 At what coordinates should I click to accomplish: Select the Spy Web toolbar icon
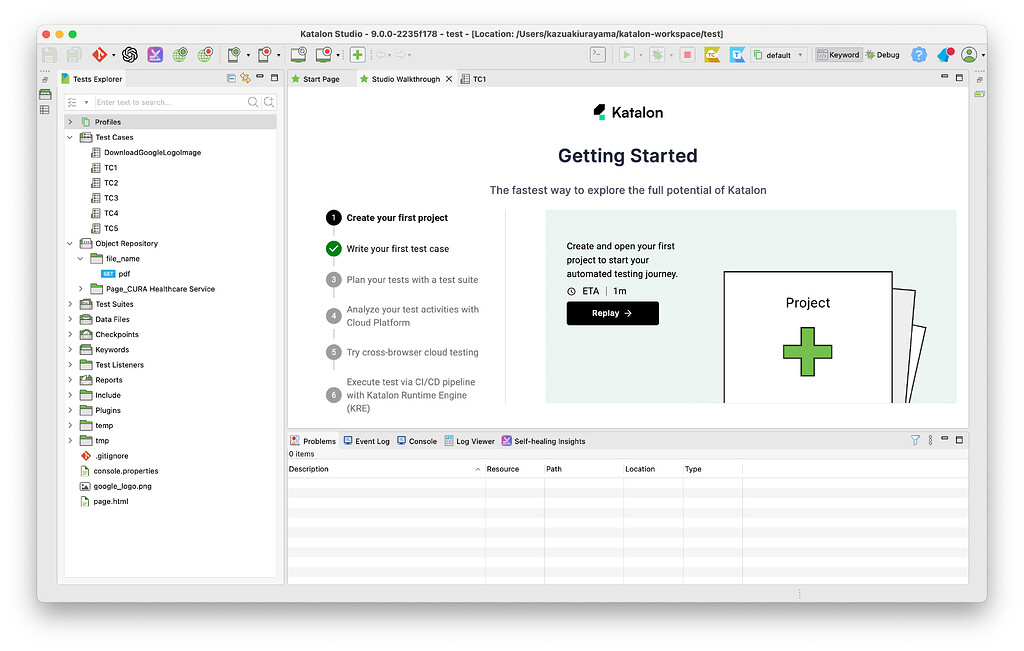click(179, 54)
